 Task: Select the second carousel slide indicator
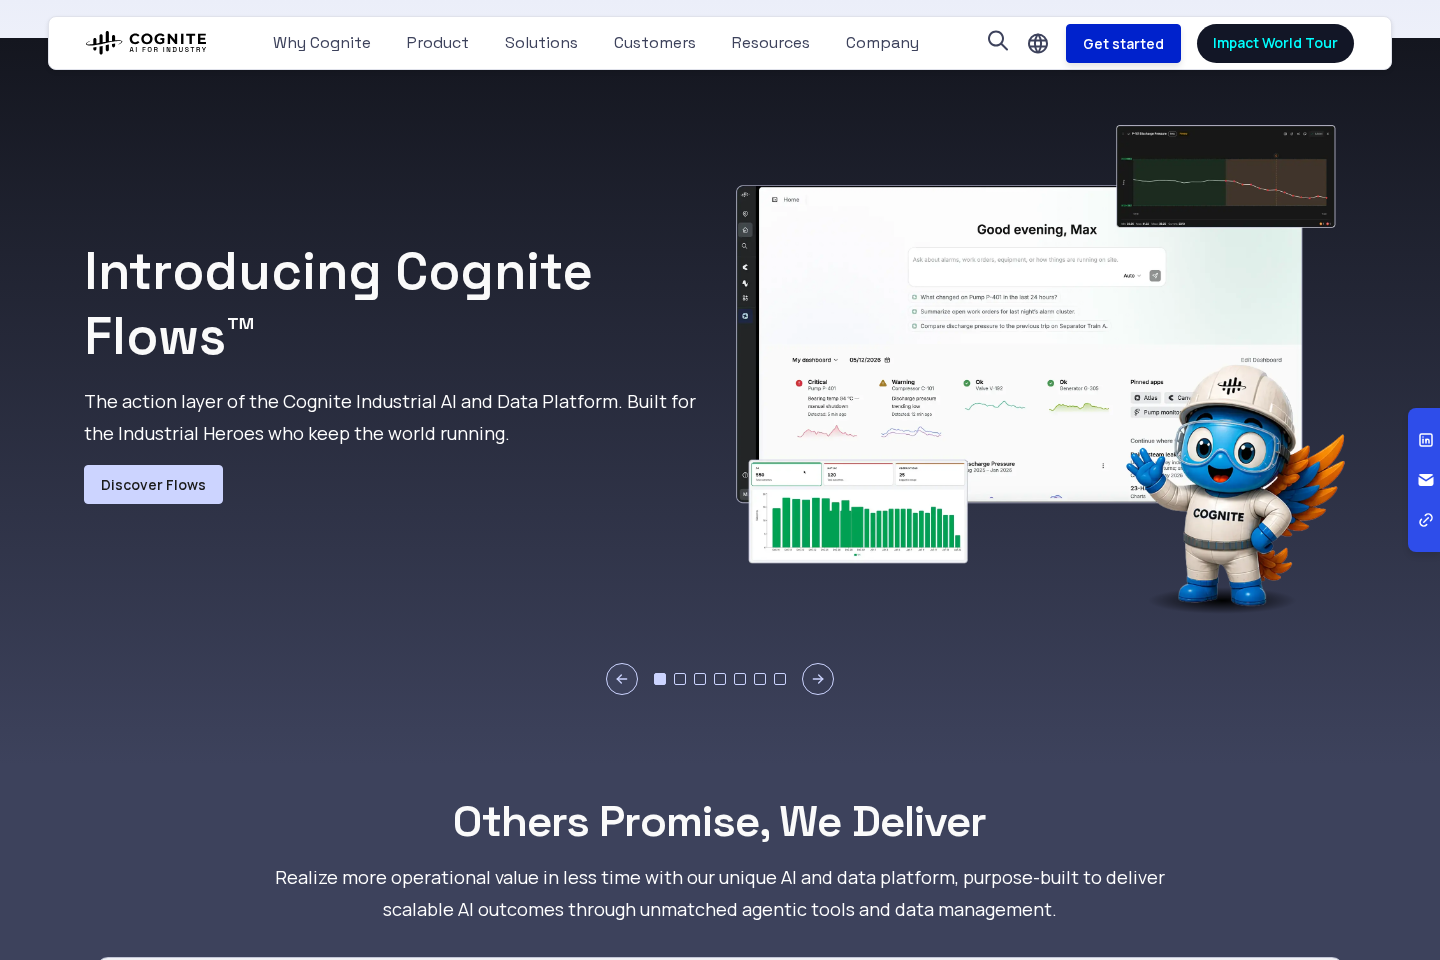pyautogui.click(x=680, y=679)
